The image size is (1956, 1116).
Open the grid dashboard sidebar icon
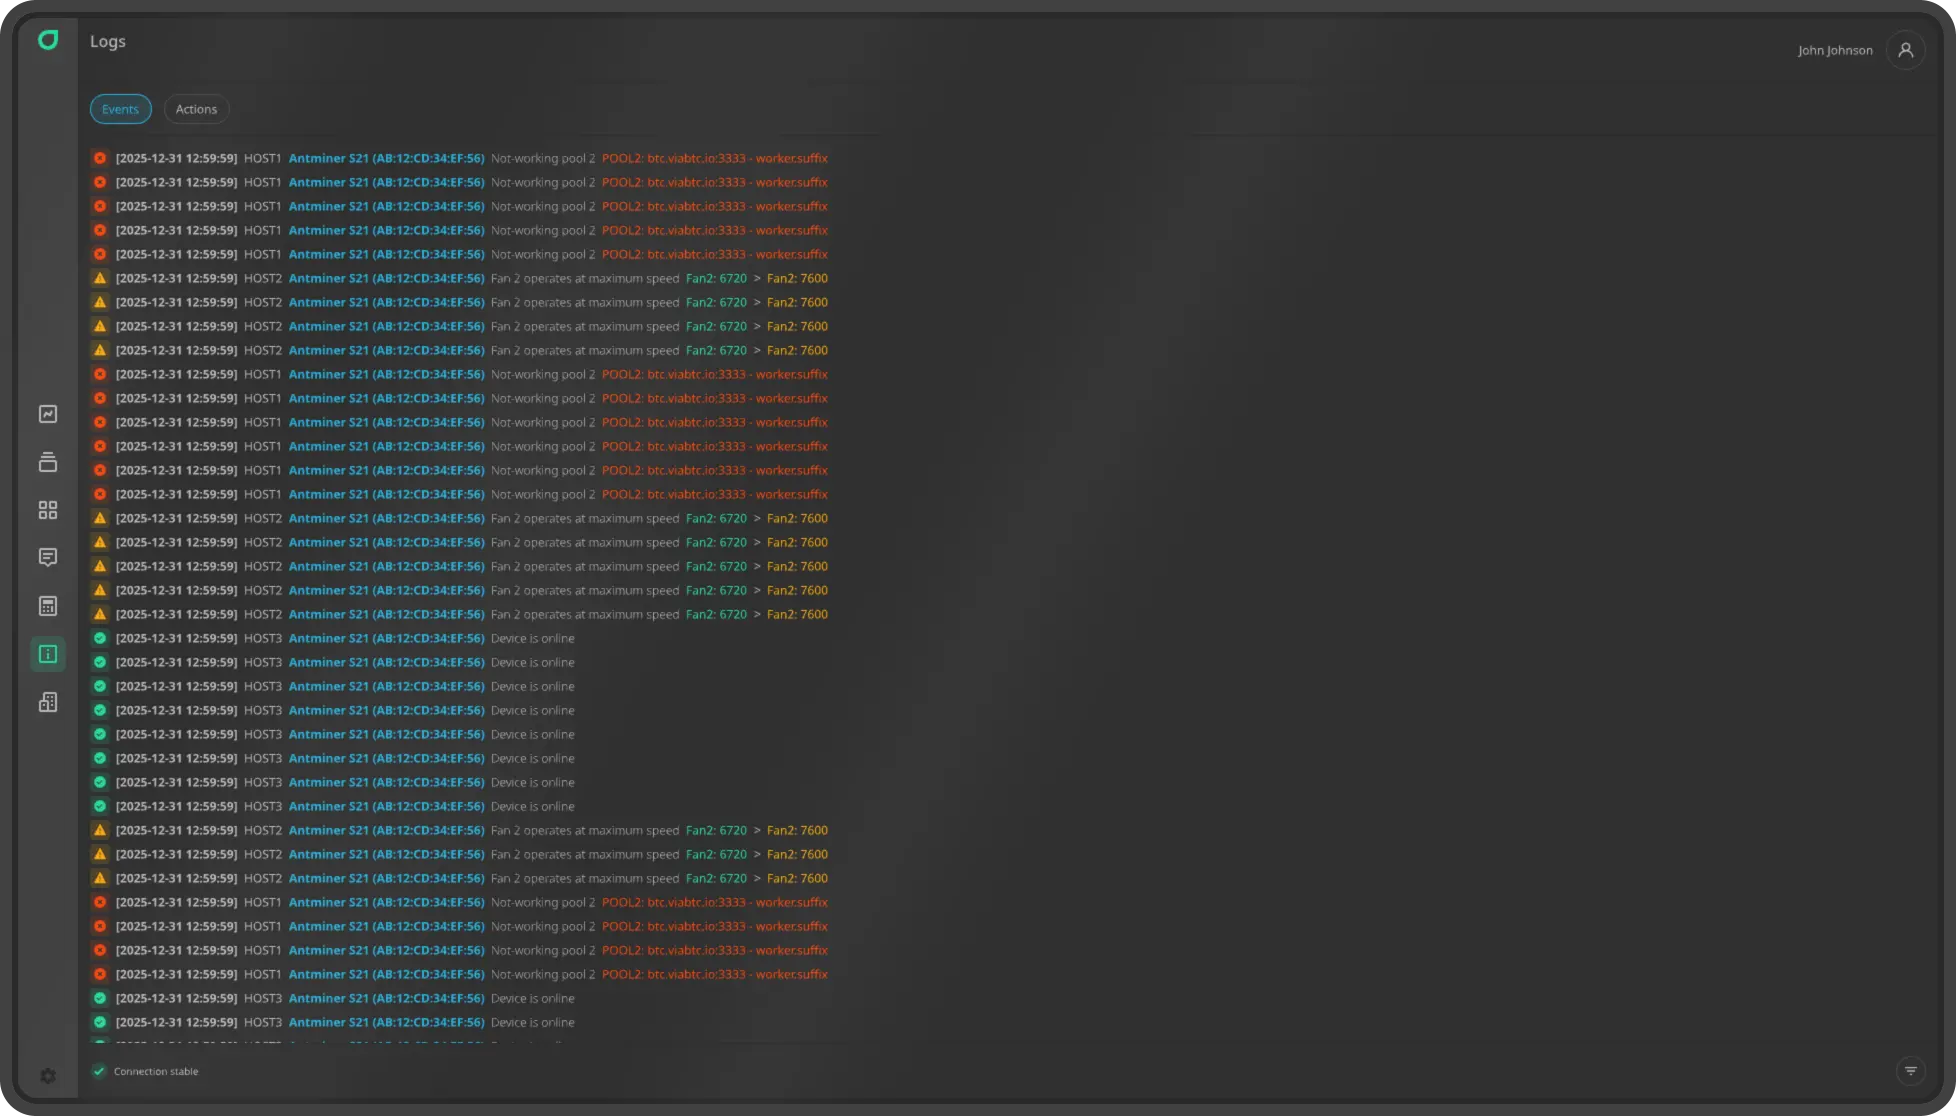point(48,510)
